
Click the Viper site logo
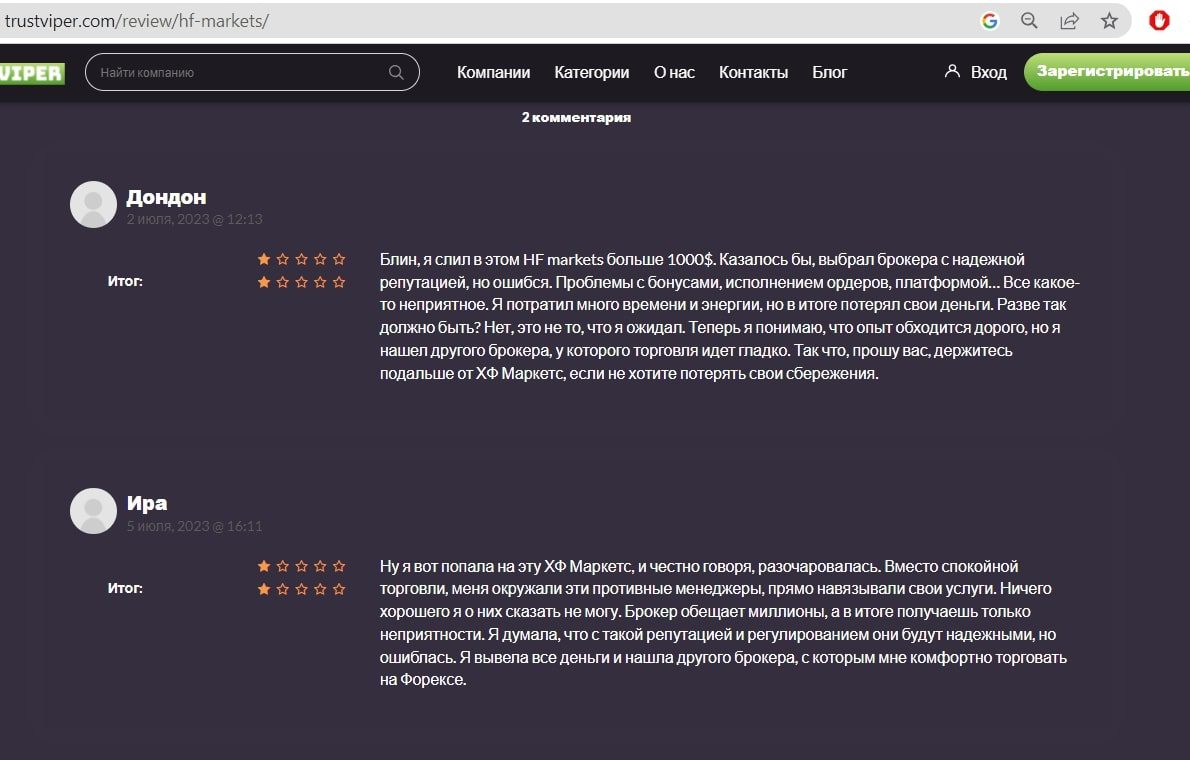32,73
